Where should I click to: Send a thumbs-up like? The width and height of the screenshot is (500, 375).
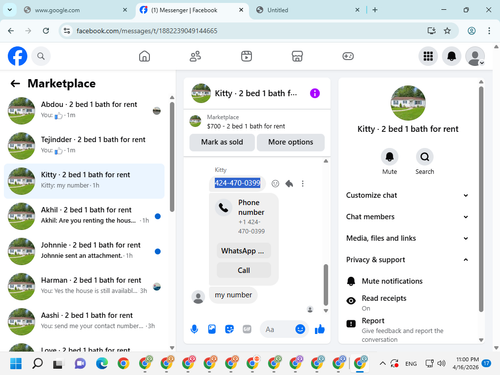click(x=320, y=329)
